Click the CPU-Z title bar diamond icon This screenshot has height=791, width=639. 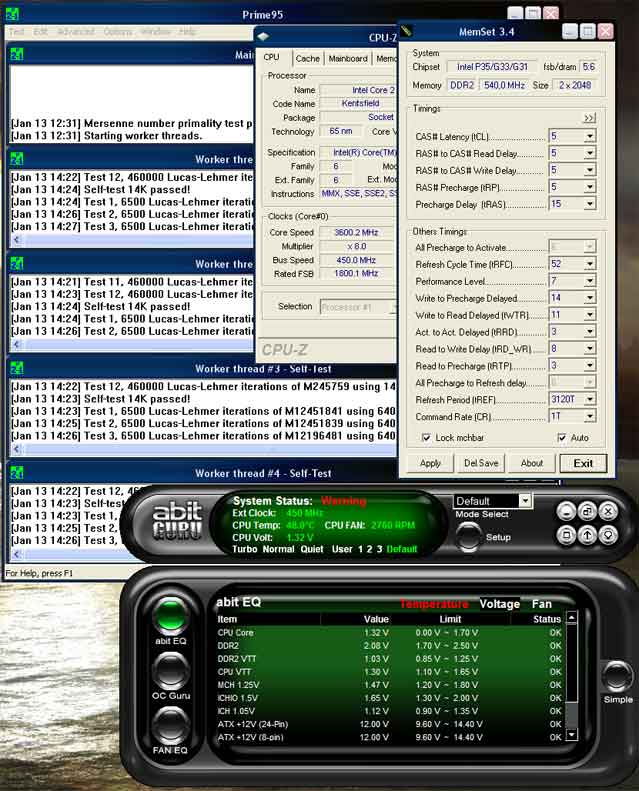263,36
